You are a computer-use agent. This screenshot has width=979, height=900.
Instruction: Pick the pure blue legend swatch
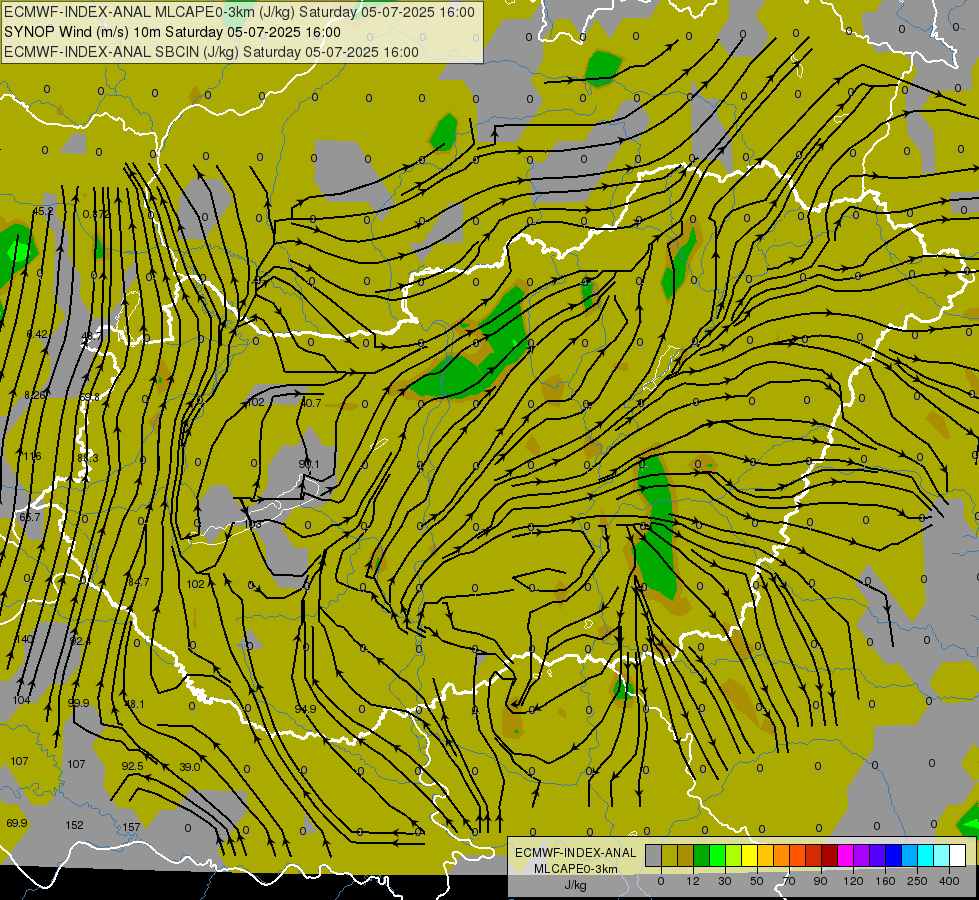click(894, 855)
